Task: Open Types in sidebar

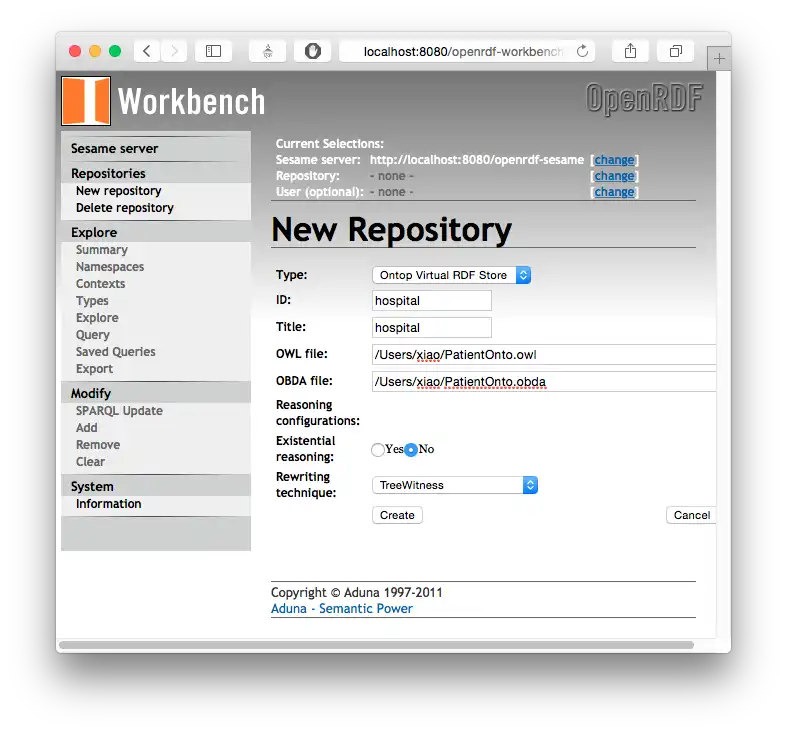Action: click(92, 301)
